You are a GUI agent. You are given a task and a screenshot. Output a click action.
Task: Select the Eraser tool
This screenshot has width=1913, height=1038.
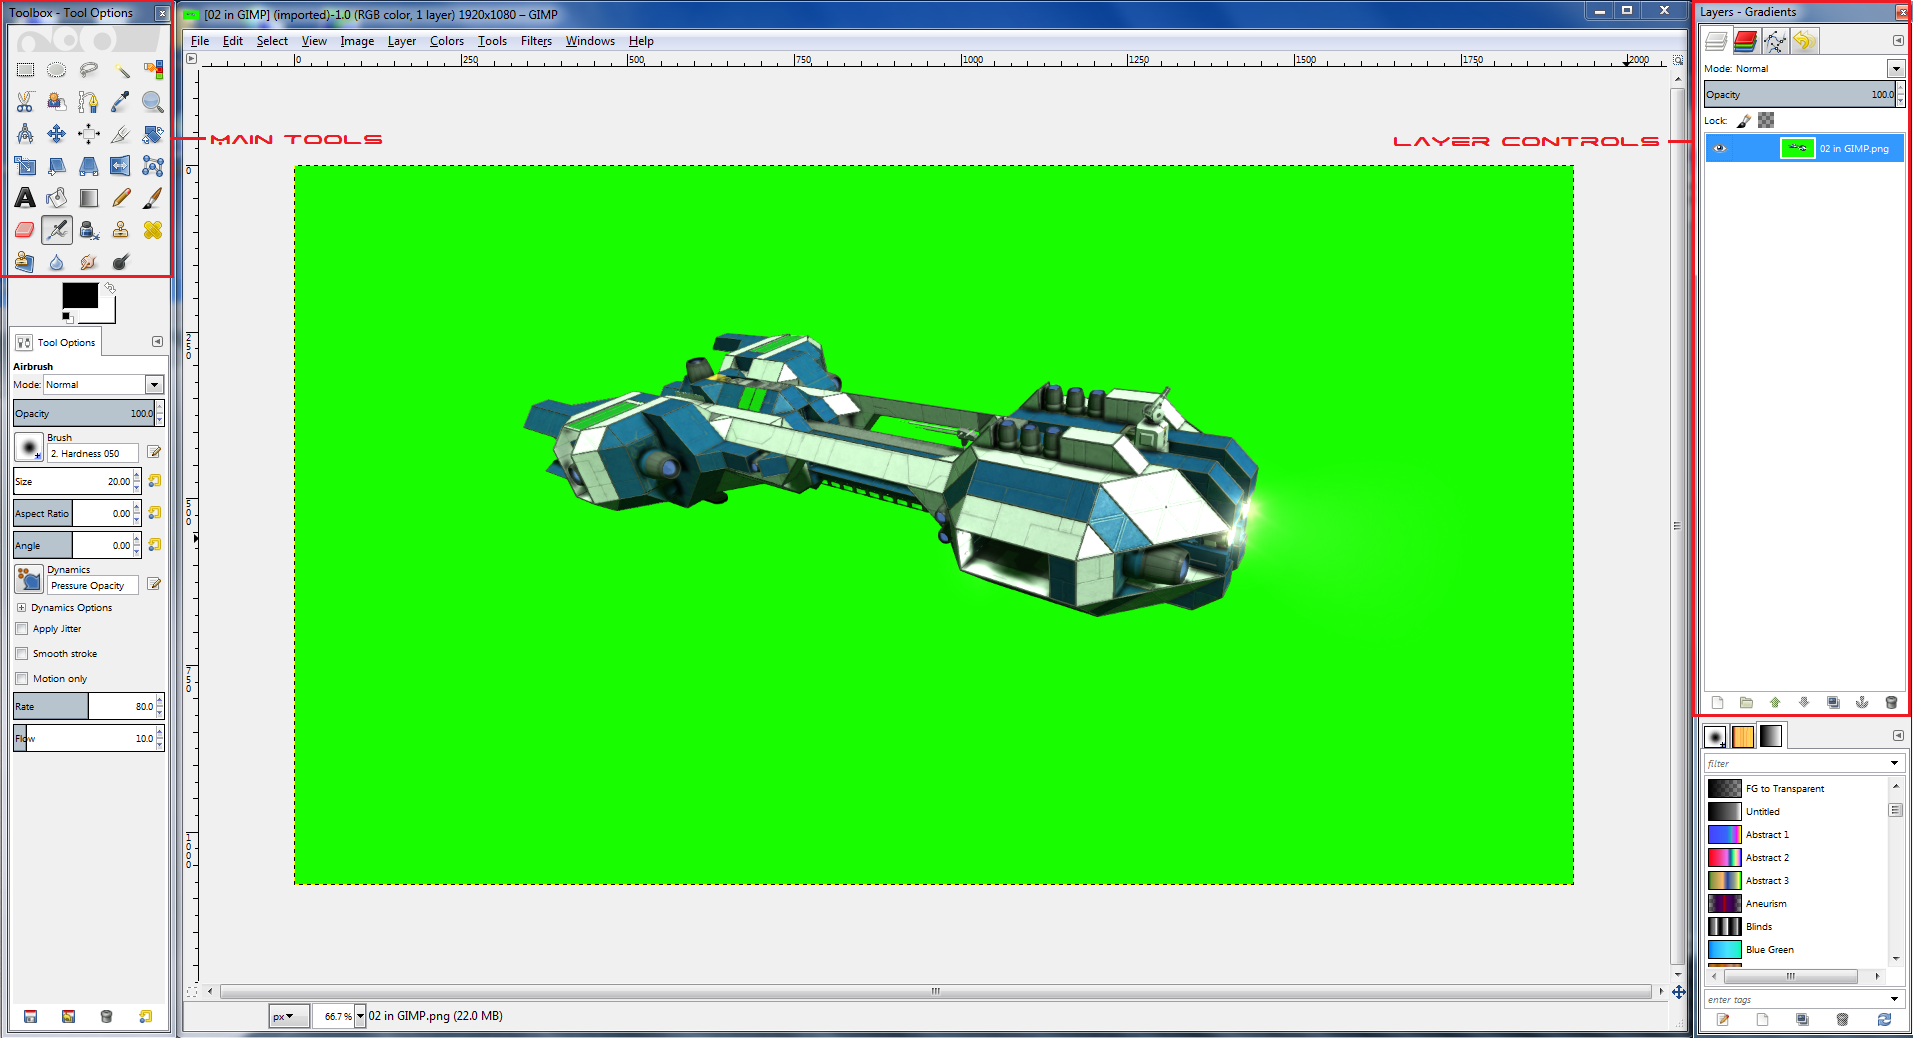tap(25, 230)
